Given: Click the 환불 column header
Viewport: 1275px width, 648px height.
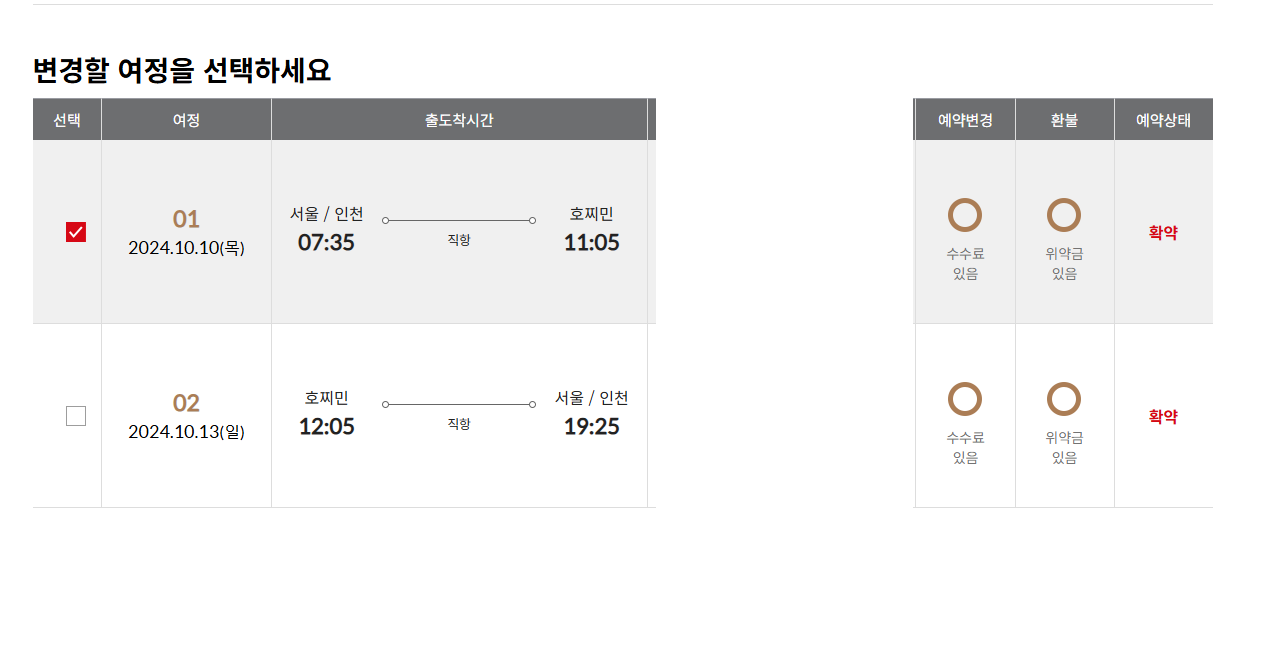Looking at the screenshot, I should click(x=1064, y=120).
